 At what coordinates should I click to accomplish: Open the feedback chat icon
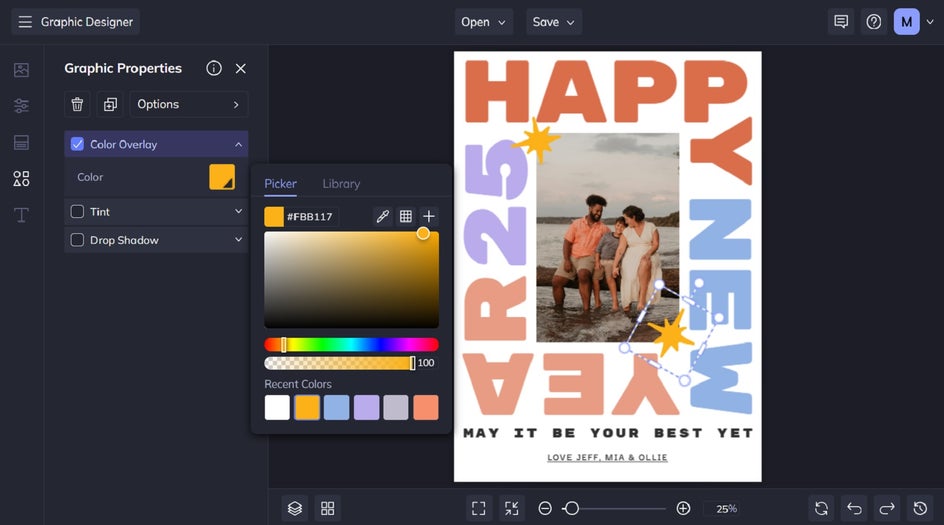pos(841,22)
